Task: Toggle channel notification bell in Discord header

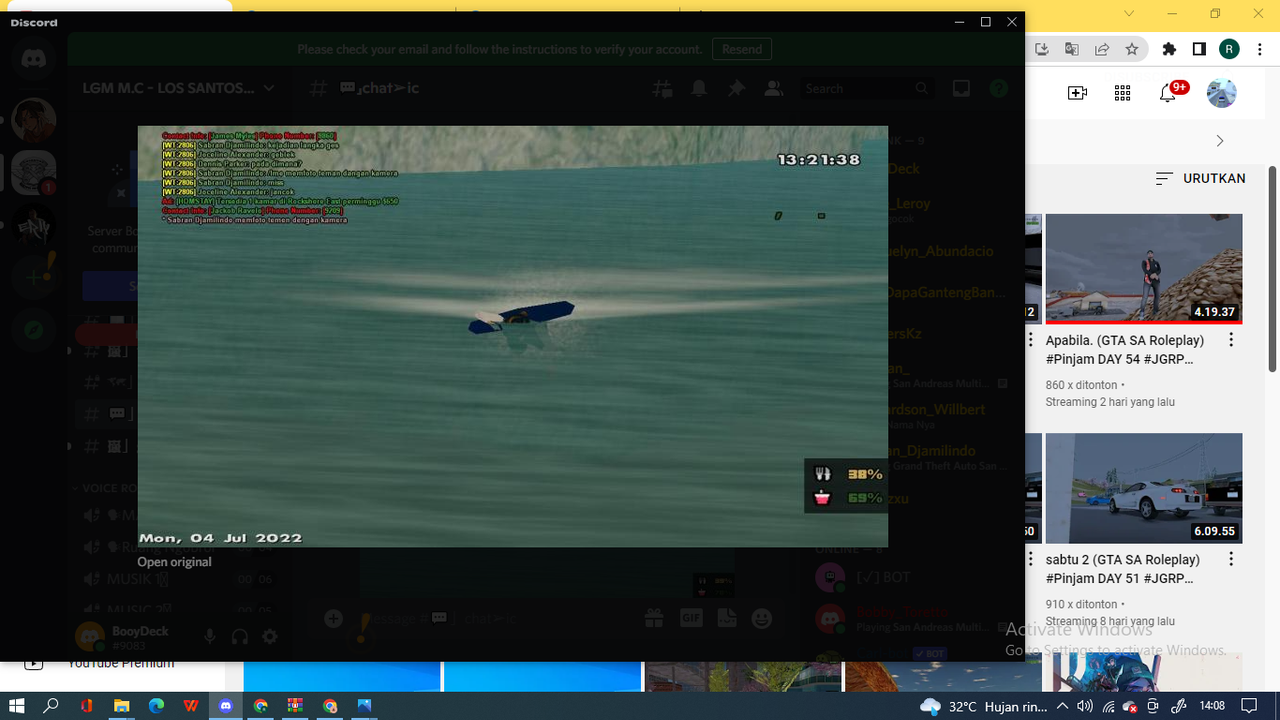Action: [699, 88]
